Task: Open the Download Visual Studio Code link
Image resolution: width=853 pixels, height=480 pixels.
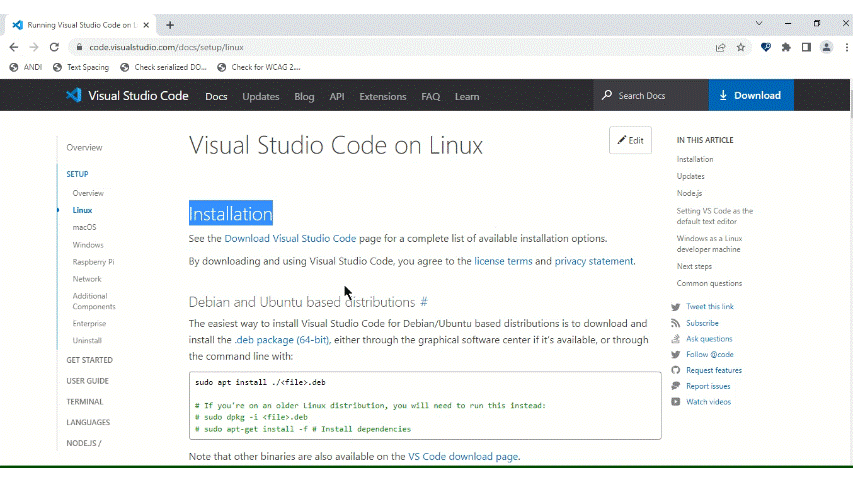Action: pyautogui.click(x=290, y=238)
